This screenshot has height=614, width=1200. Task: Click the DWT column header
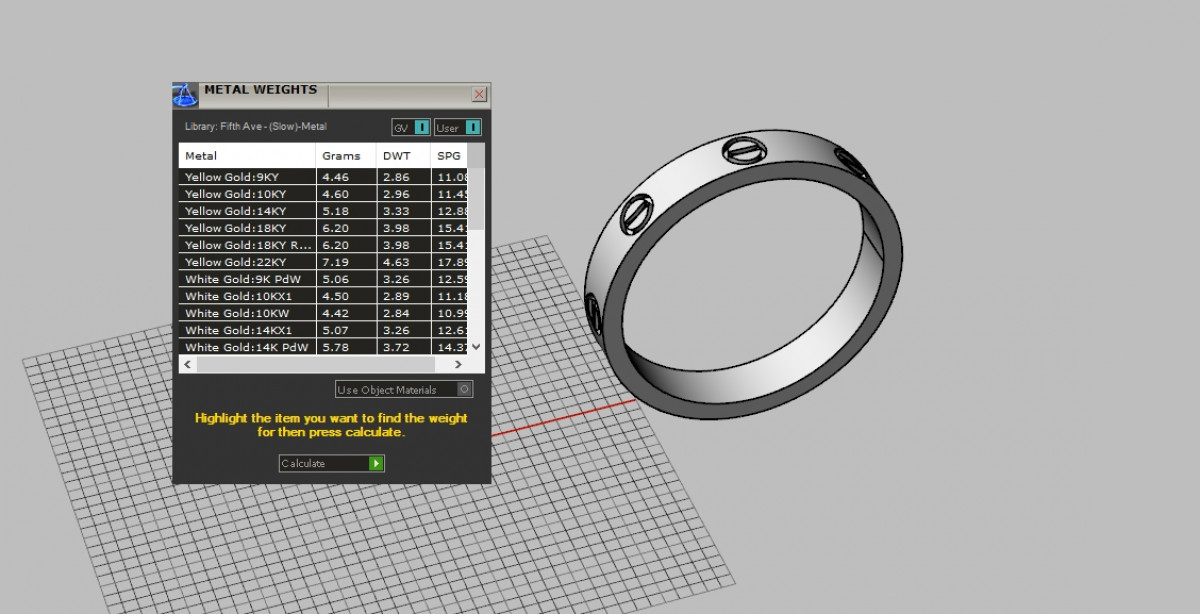pyautogui.click(x=403, y=156)
